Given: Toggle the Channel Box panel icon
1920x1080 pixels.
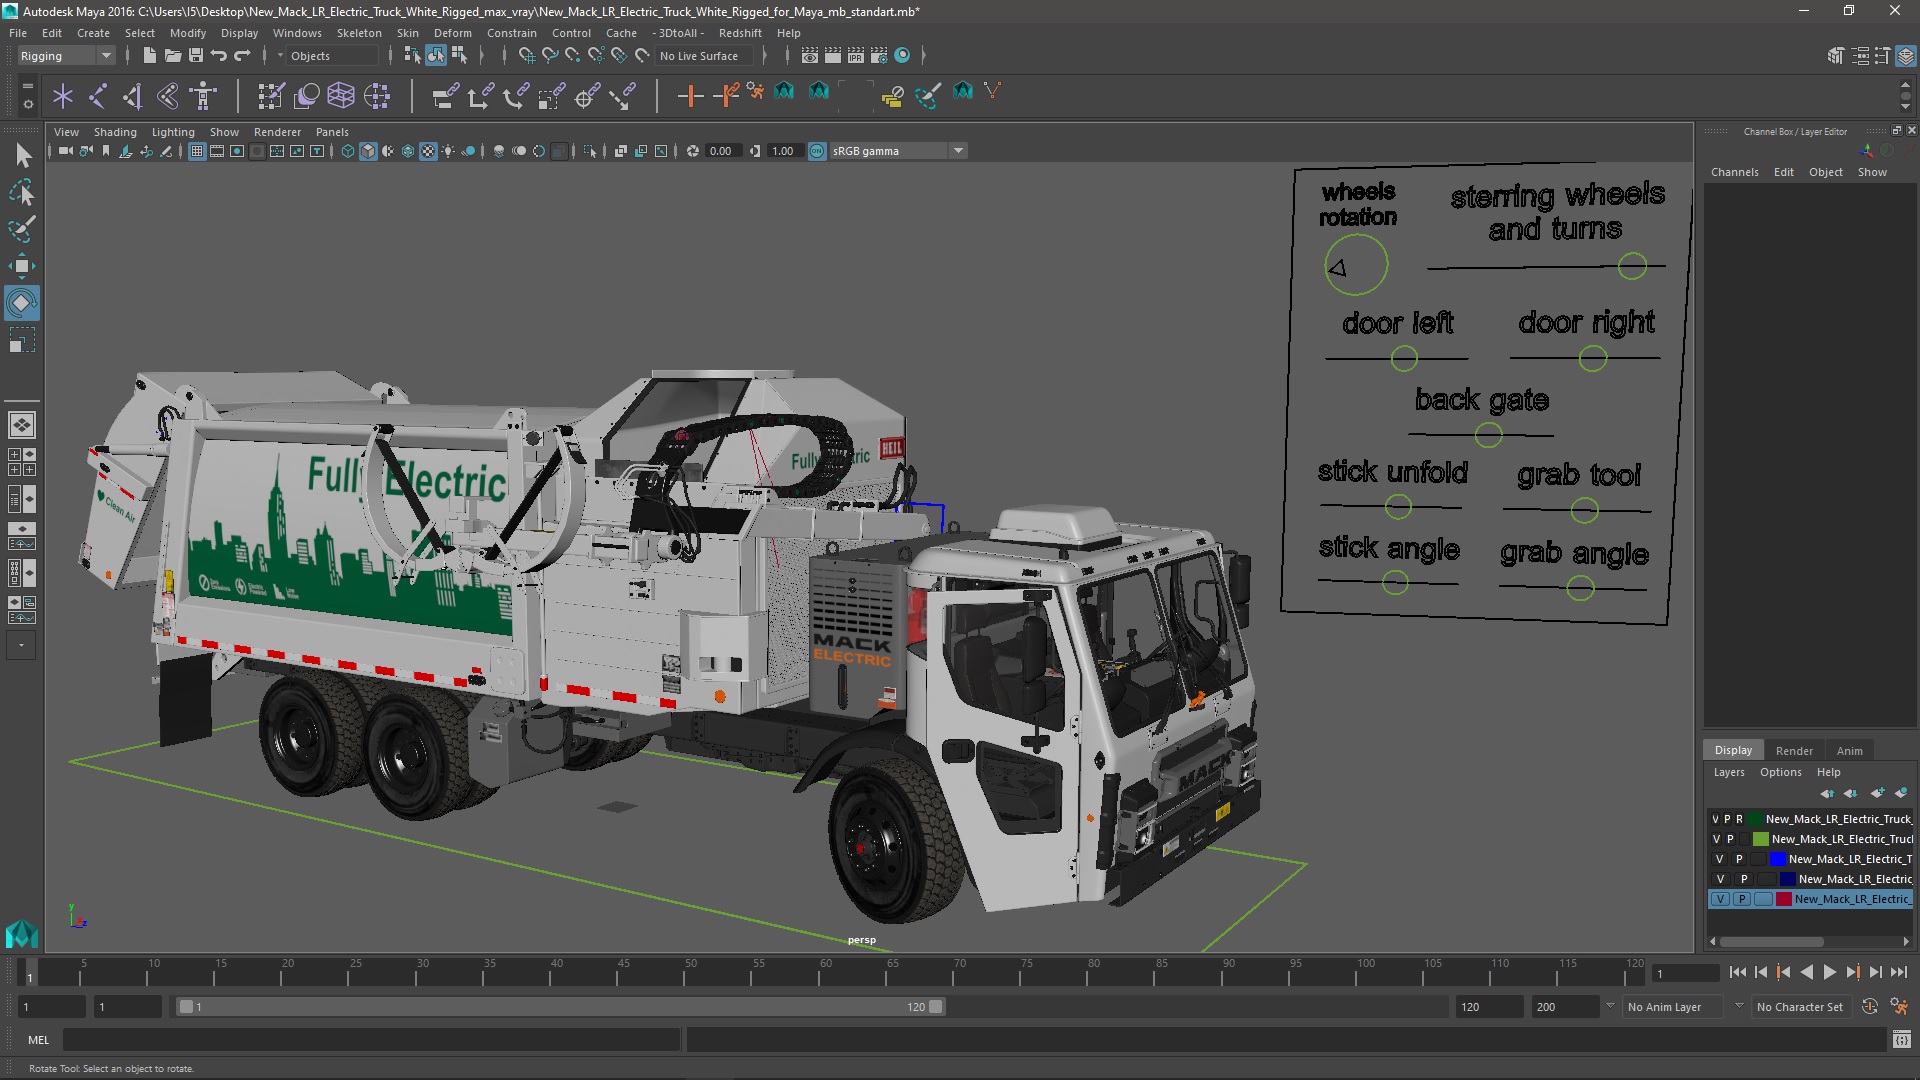Looking at the screenshot, I should (x=1906, y=56).
